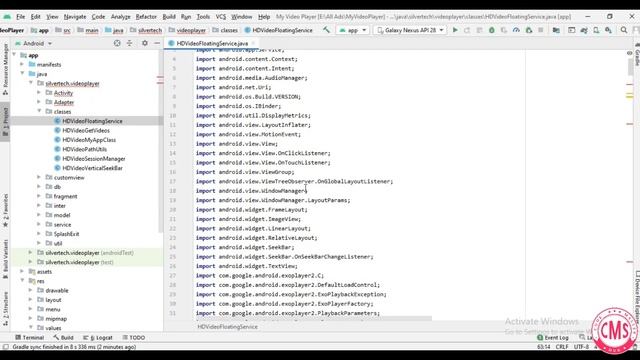Viewport: 640px width, 360px height.
Task: Click the Run with Coverage icon
Action: click(x=504, y=30)
